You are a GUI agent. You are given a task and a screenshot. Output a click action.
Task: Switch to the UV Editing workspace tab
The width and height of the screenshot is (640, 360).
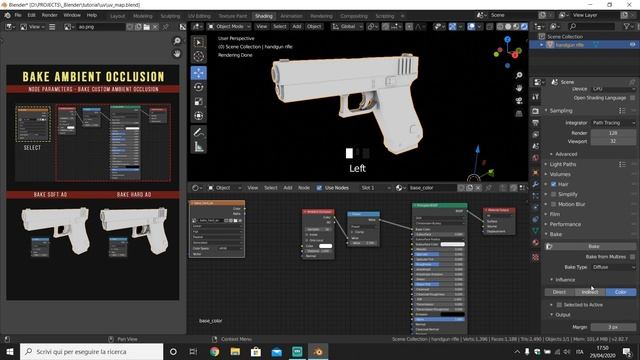coord(199,16)
